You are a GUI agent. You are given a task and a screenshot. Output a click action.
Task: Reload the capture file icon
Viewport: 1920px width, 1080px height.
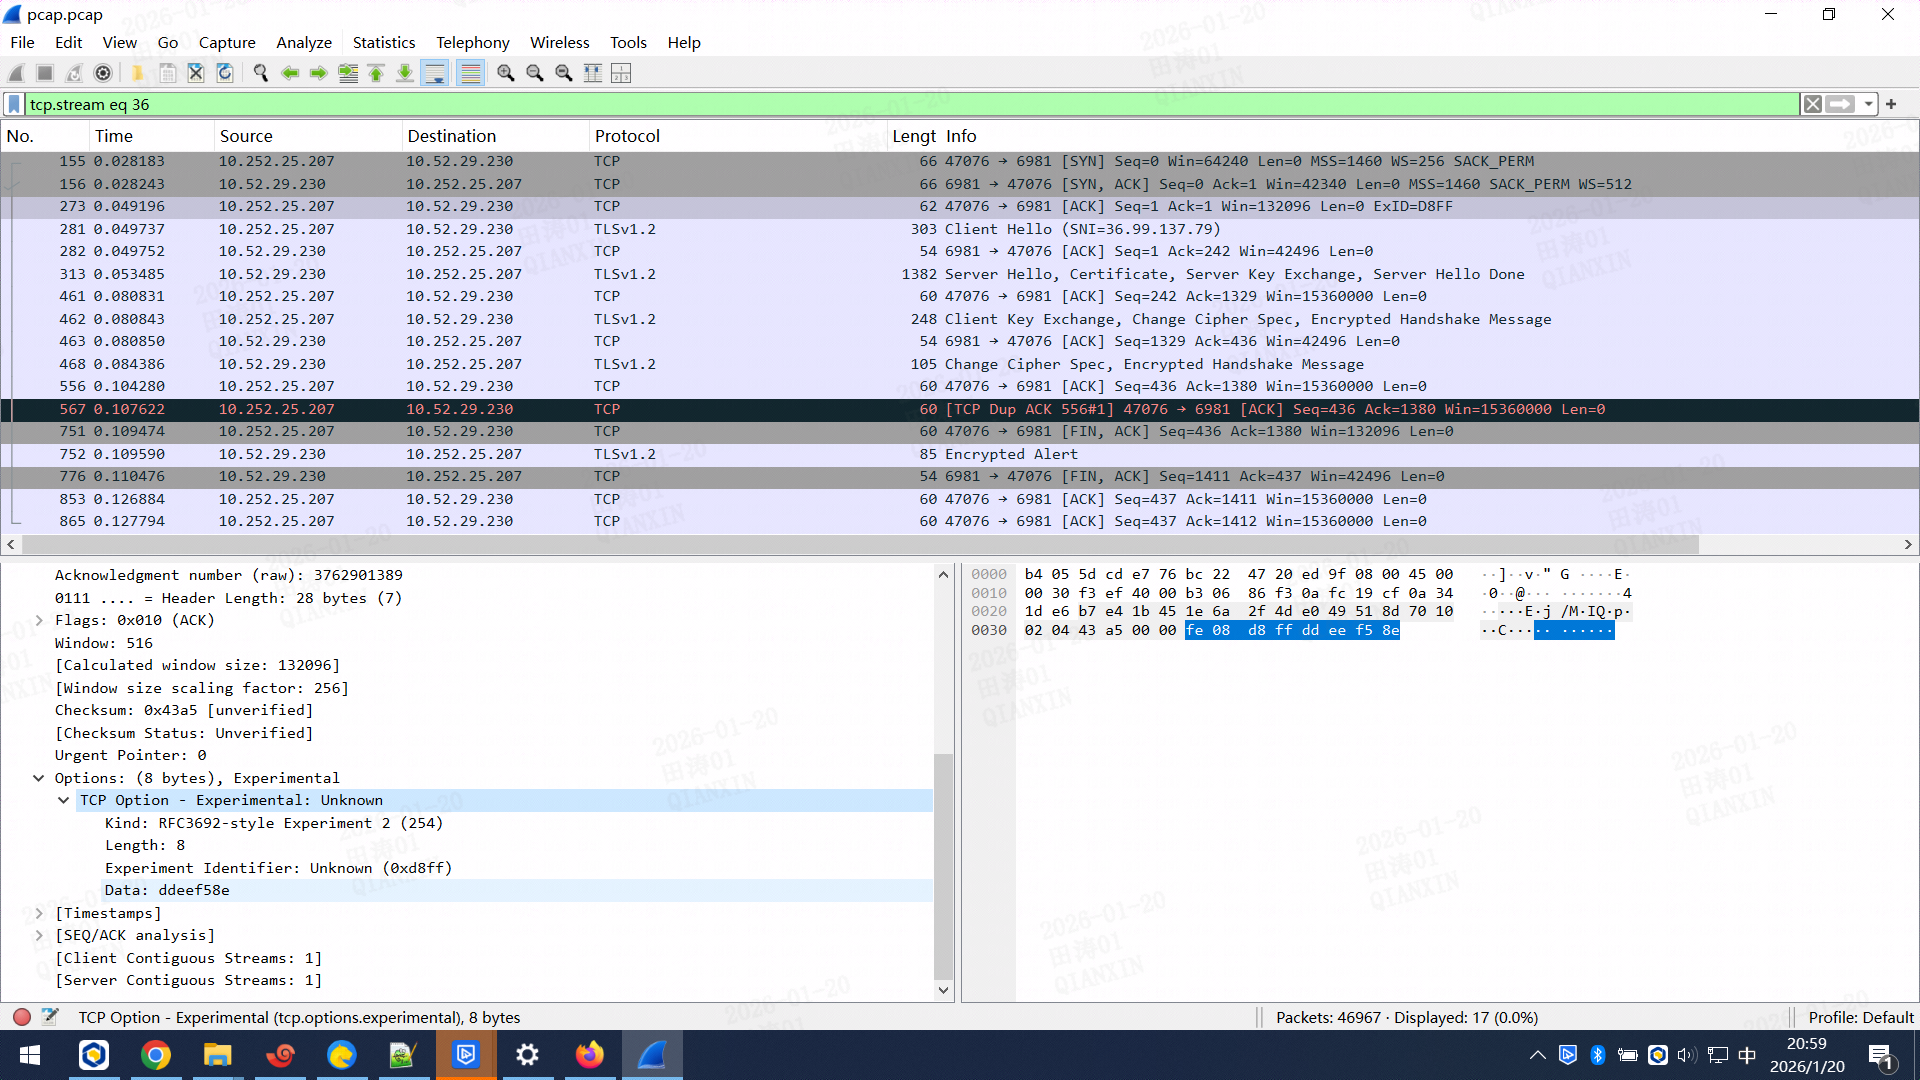(x=225, y=73)
